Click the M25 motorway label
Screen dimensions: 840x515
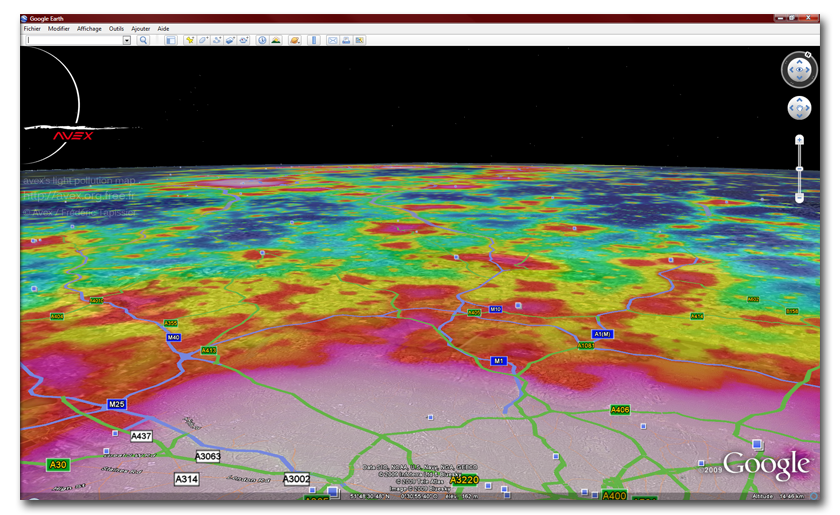tap(116, 404)
